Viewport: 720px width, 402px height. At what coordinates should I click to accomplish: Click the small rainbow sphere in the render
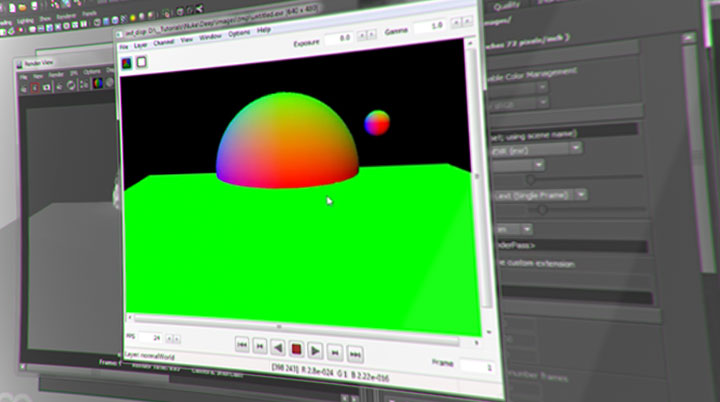(377, 123)
